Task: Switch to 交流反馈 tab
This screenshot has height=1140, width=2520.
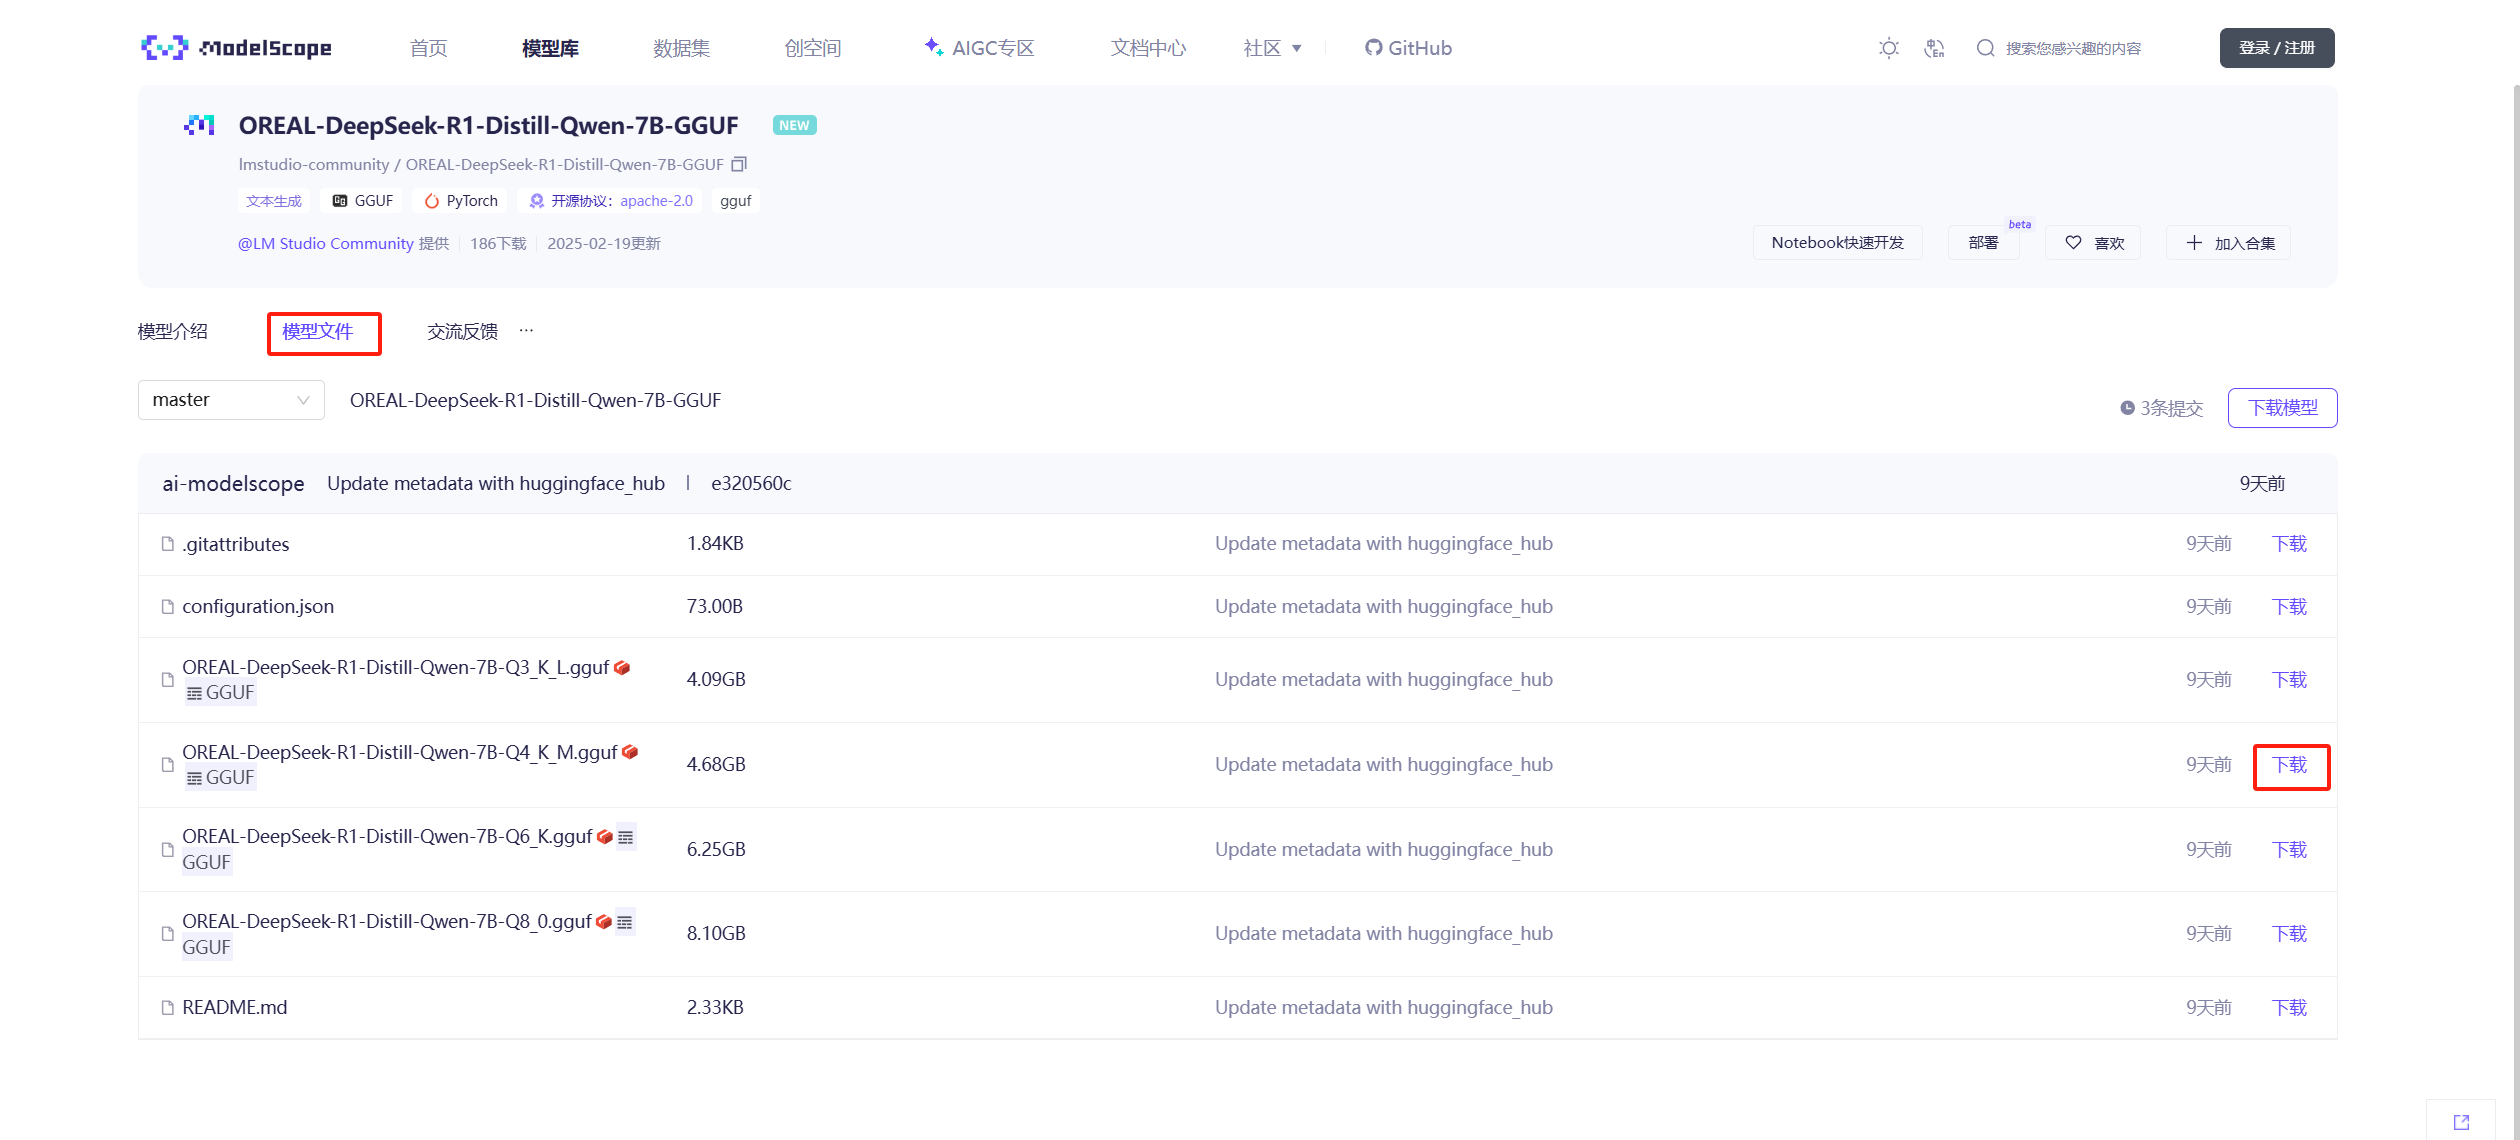Action: [x=463, y=332]
